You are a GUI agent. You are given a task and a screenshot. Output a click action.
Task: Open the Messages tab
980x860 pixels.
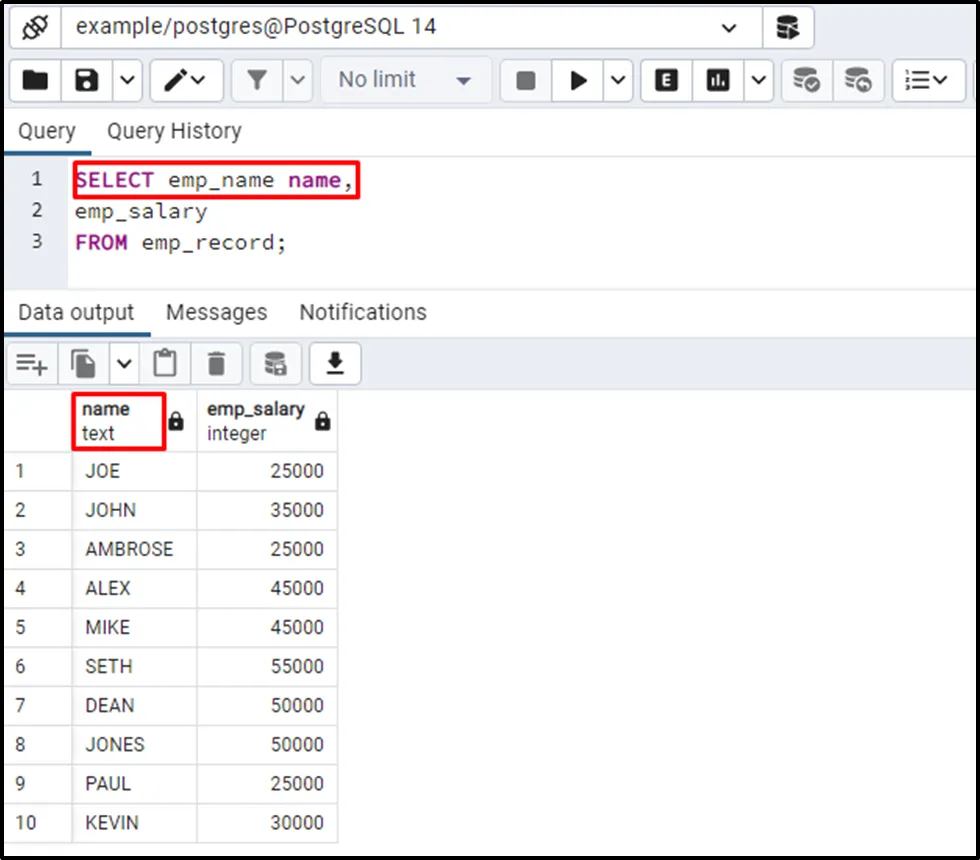(x=216, y=312)
